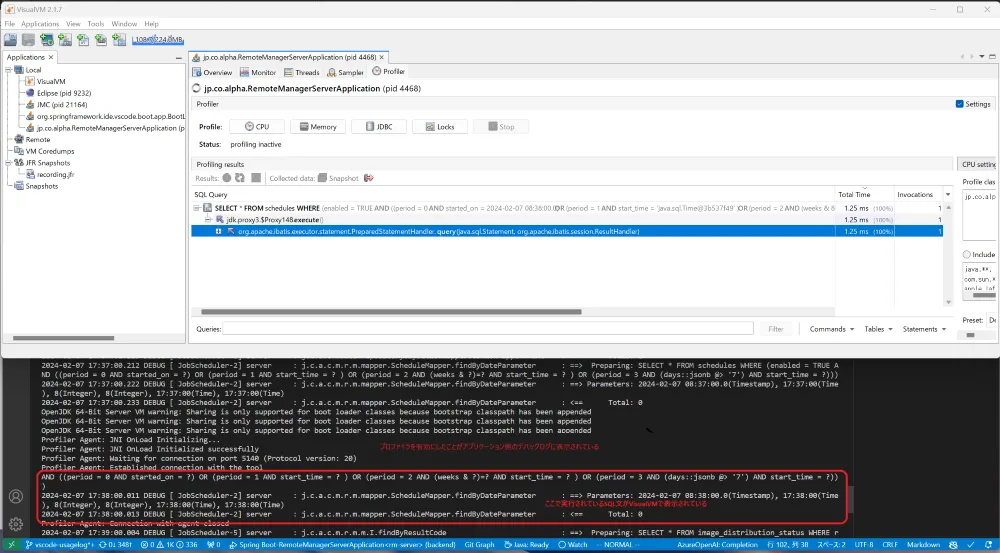
Task: Select the Include radio button
Action: (966, 254)
